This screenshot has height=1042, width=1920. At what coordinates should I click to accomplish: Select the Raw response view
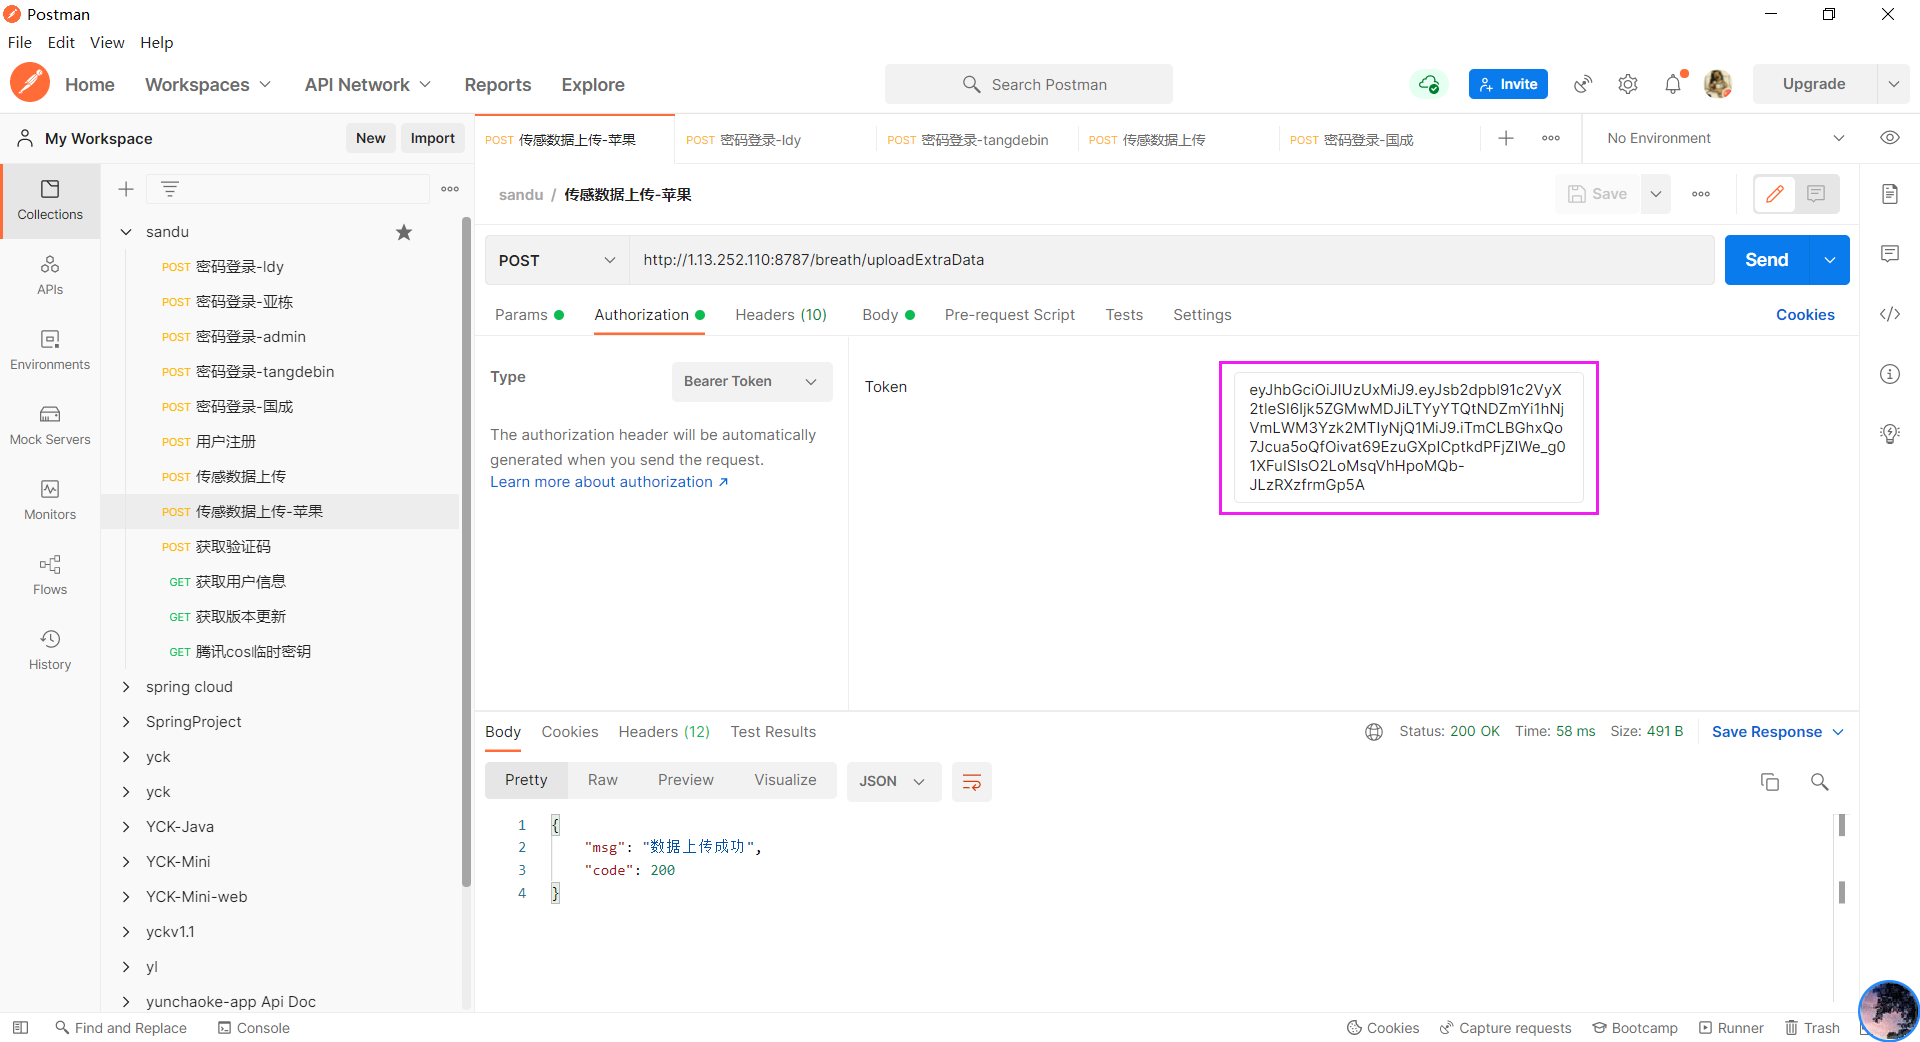[602, 780]
